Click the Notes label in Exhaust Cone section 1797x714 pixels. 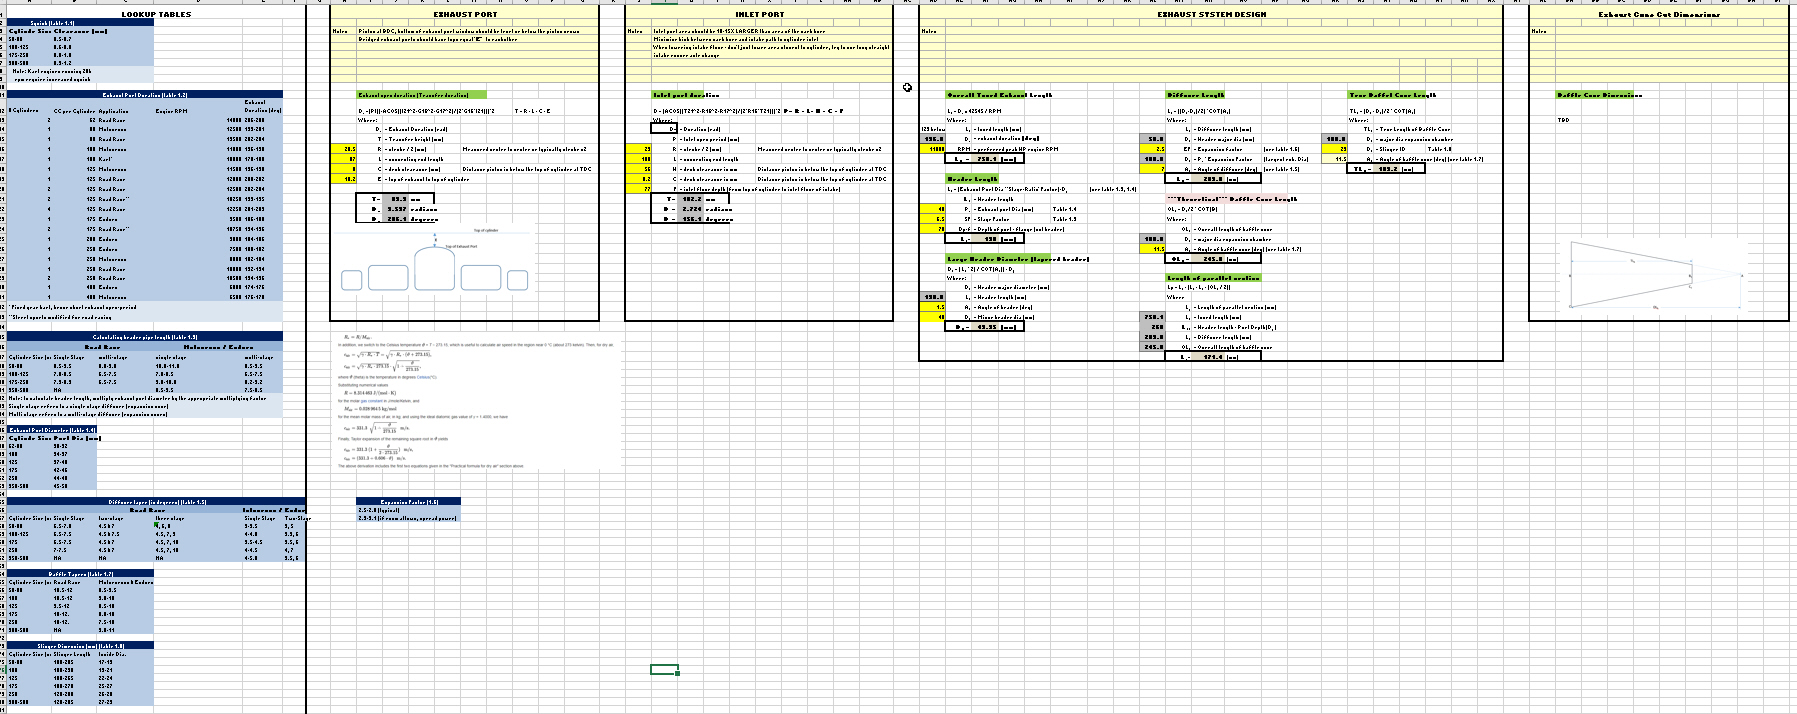tap(1539, 32)
